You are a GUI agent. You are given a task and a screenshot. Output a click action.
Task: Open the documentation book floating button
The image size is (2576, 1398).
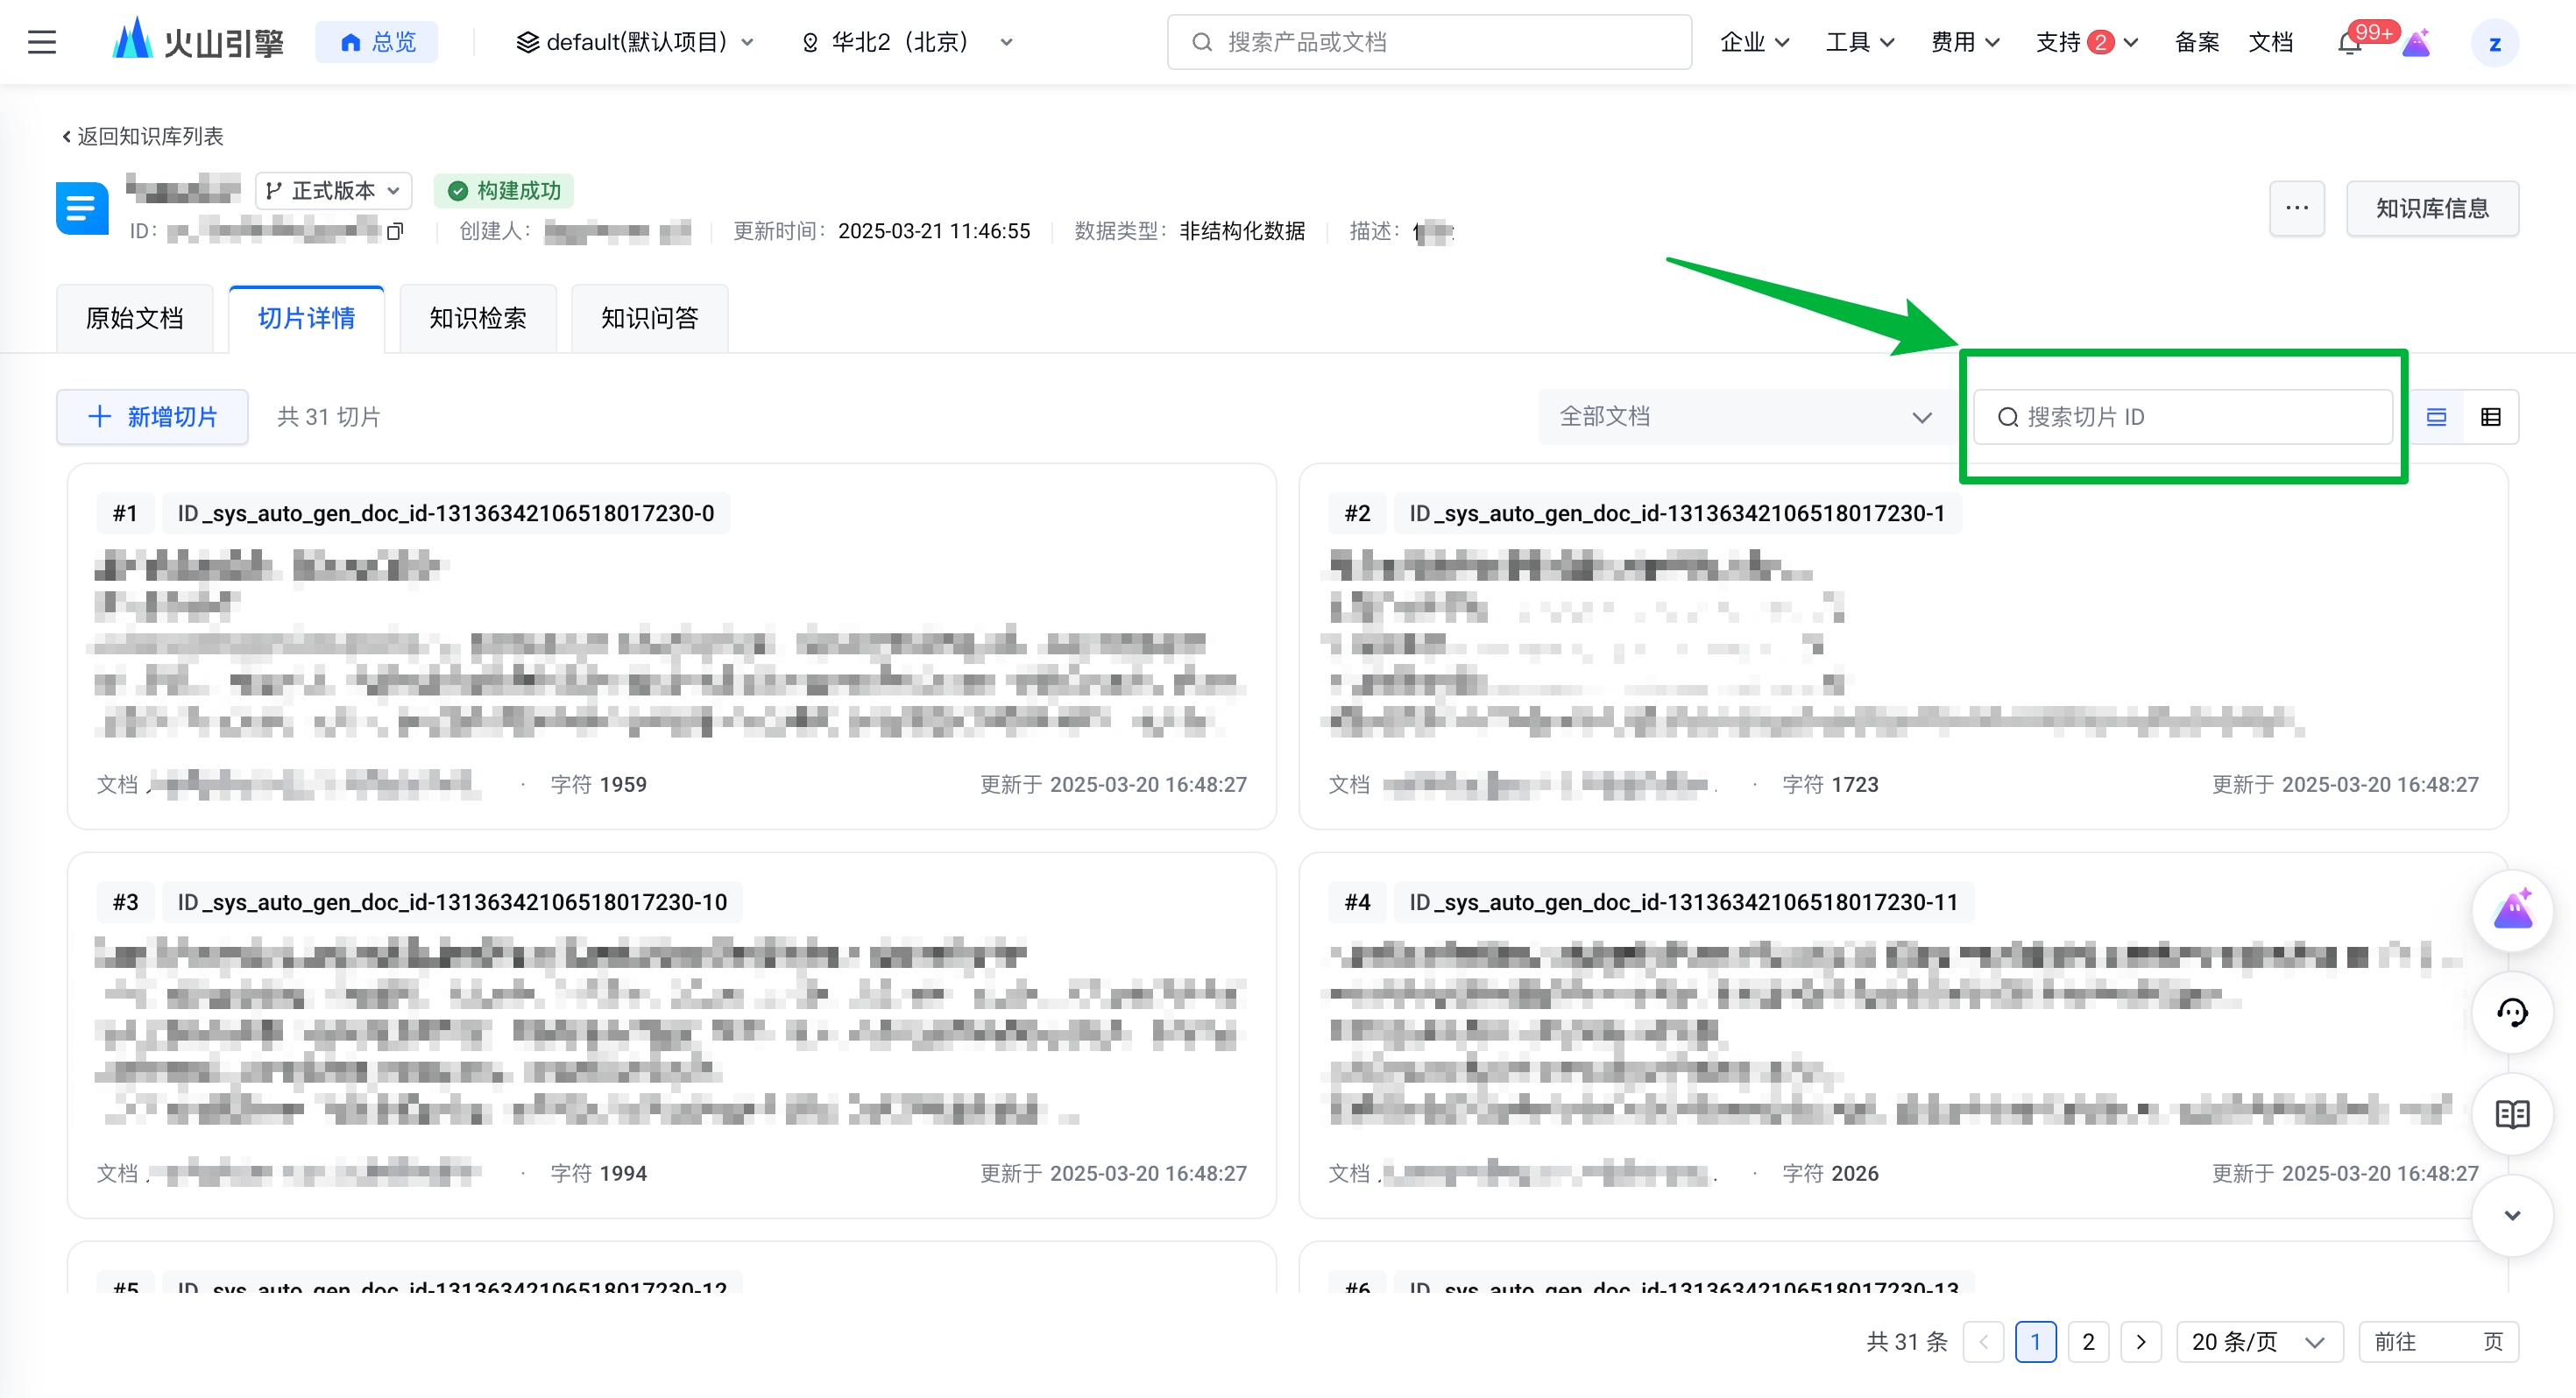tap(2512, 1114)
